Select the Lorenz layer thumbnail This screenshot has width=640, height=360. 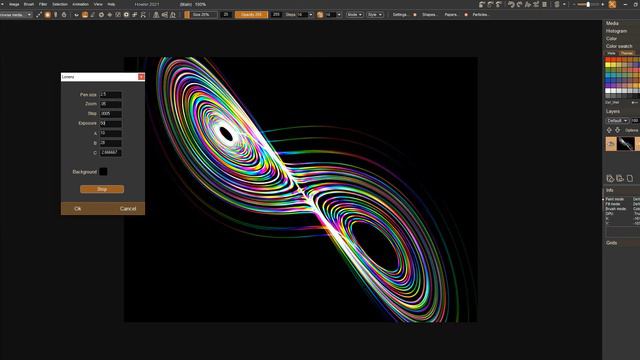point(625,144)
